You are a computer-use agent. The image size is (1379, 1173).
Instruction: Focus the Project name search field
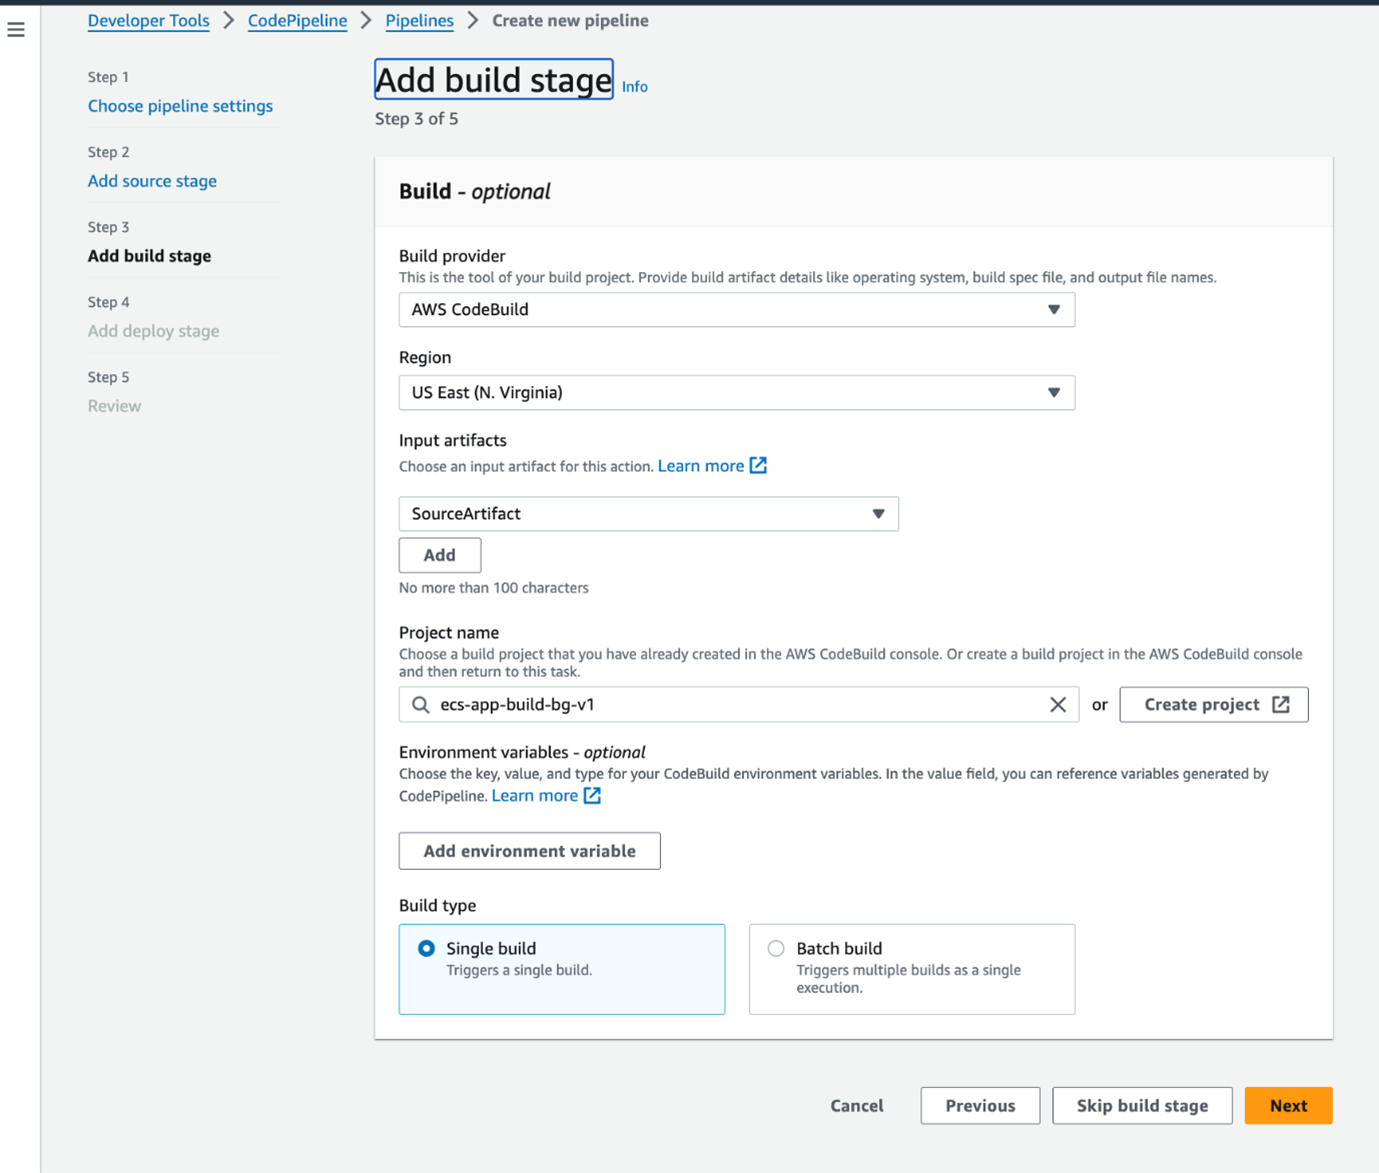pyautogui.click(x=739, y=705)
